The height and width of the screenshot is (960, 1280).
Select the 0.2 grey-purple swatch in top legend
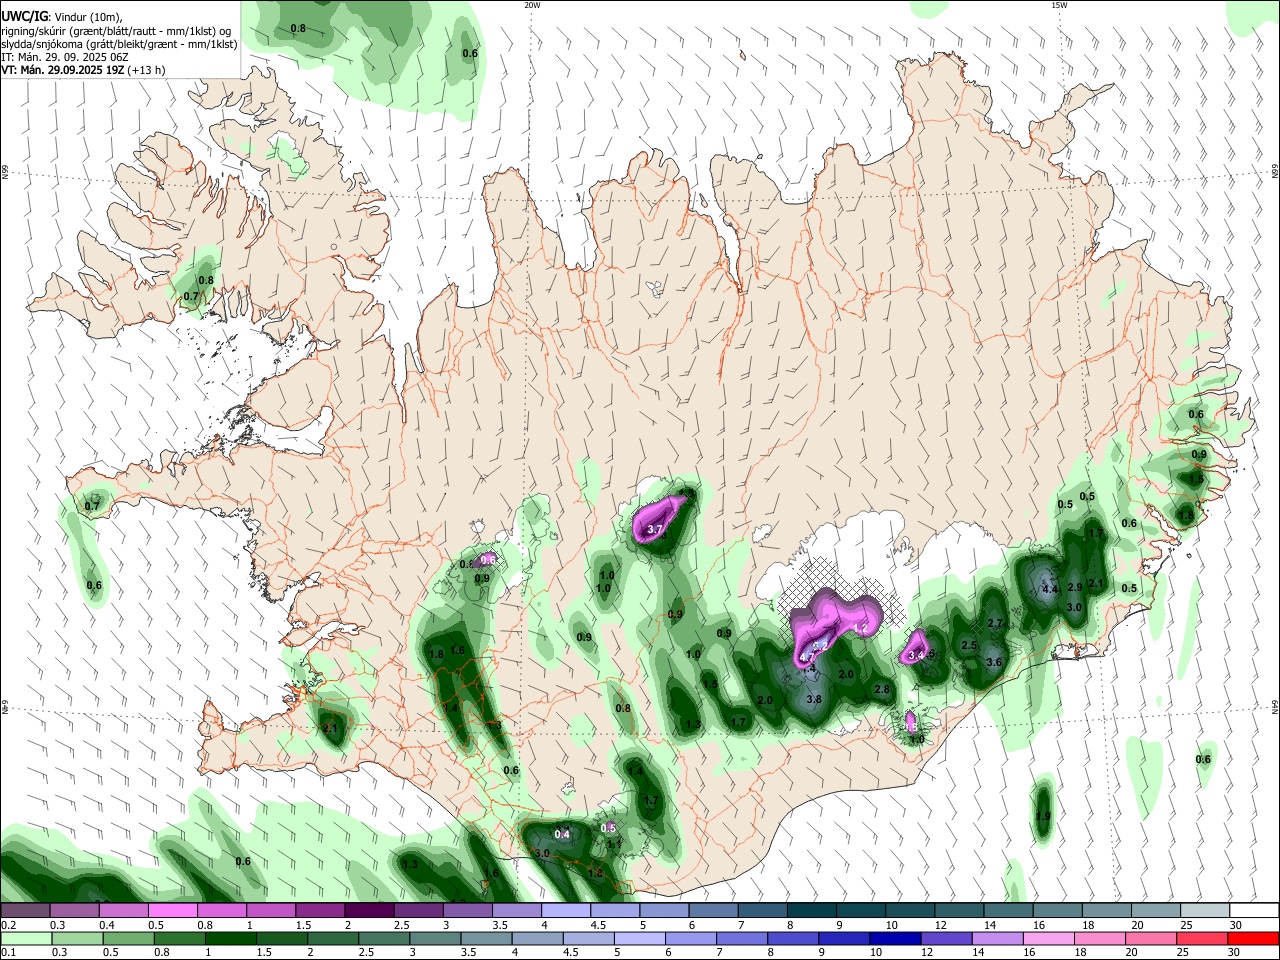(x=25, y=910)
